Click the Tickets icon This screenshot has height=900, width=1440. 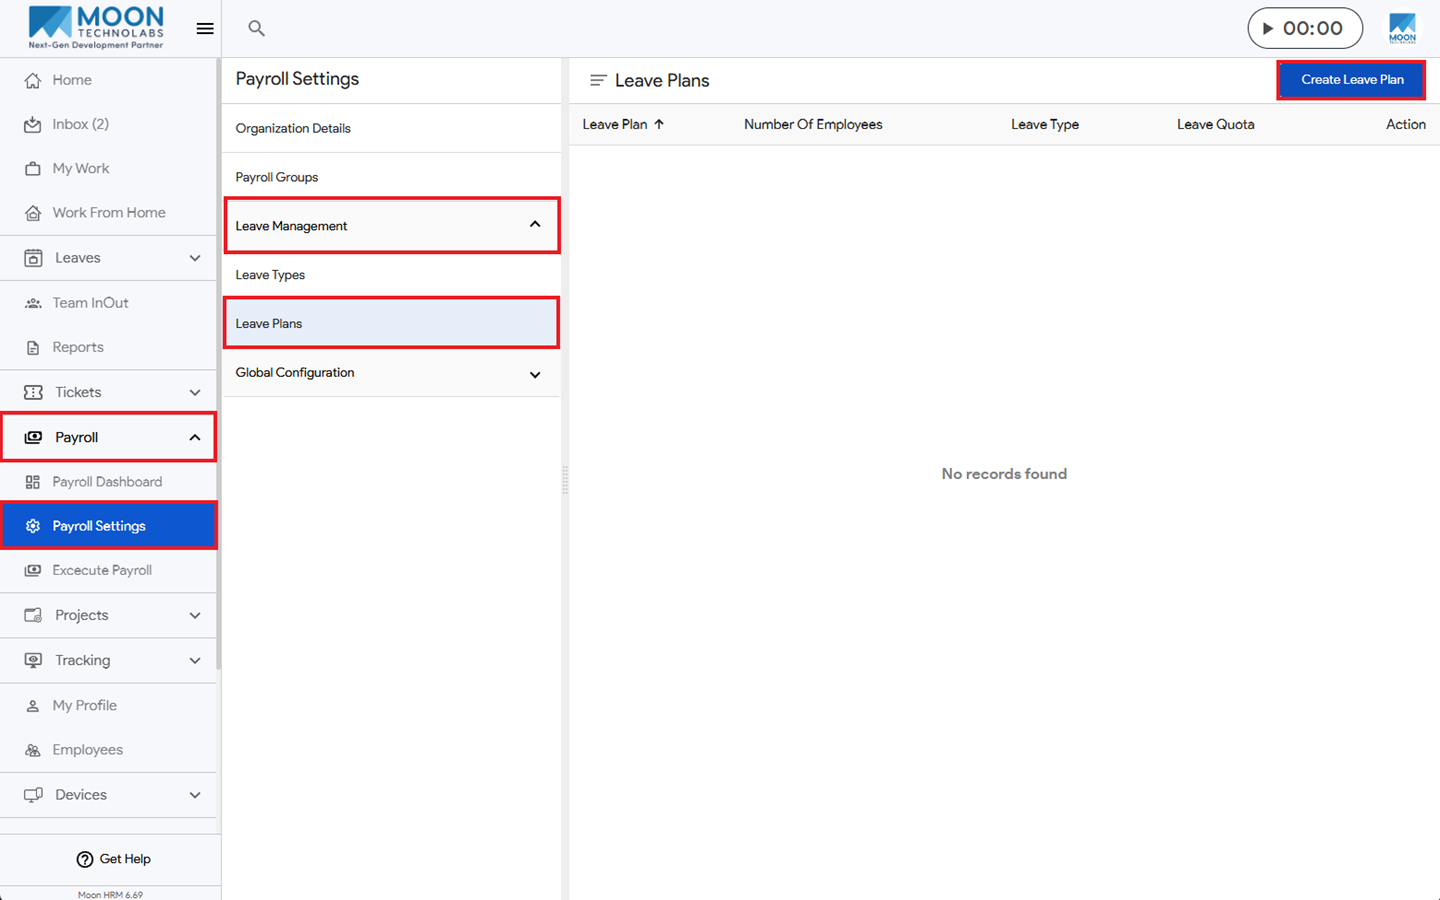(x=33, y=393)
